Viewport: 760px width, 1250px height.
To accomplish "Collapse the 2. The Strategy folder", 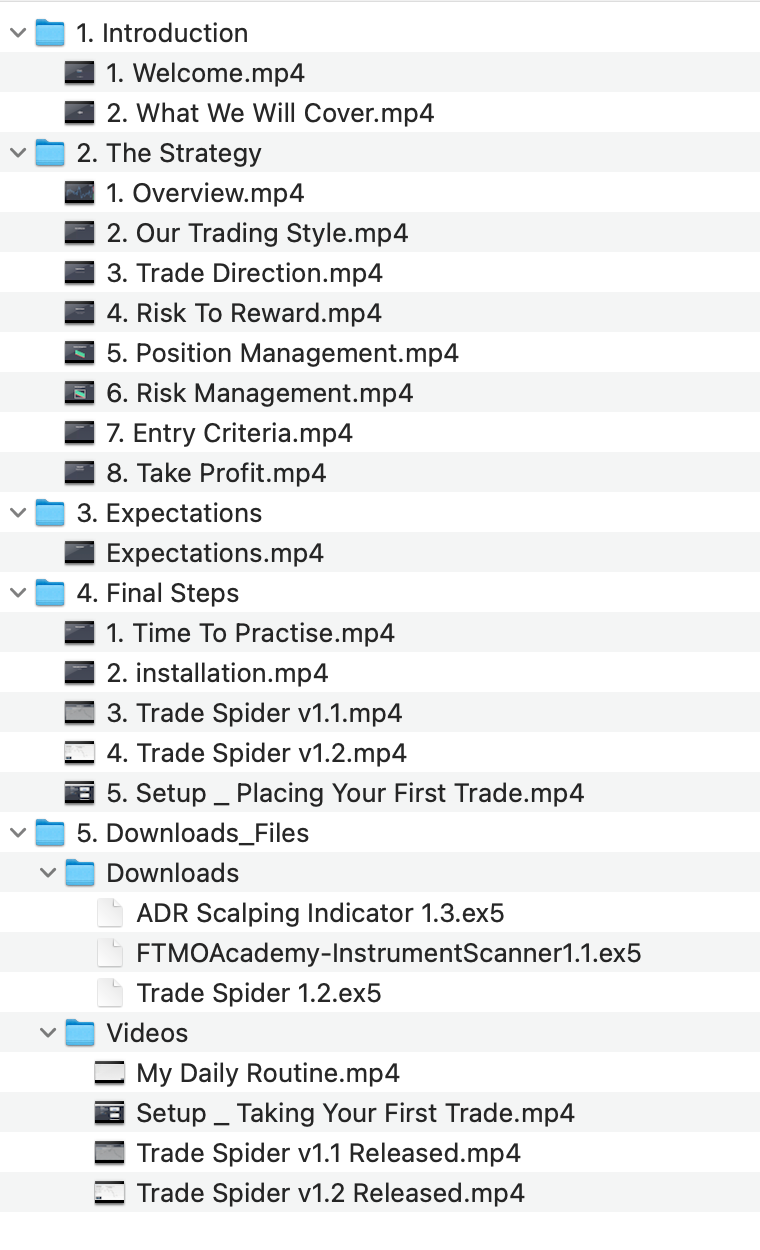I will 17,153.
